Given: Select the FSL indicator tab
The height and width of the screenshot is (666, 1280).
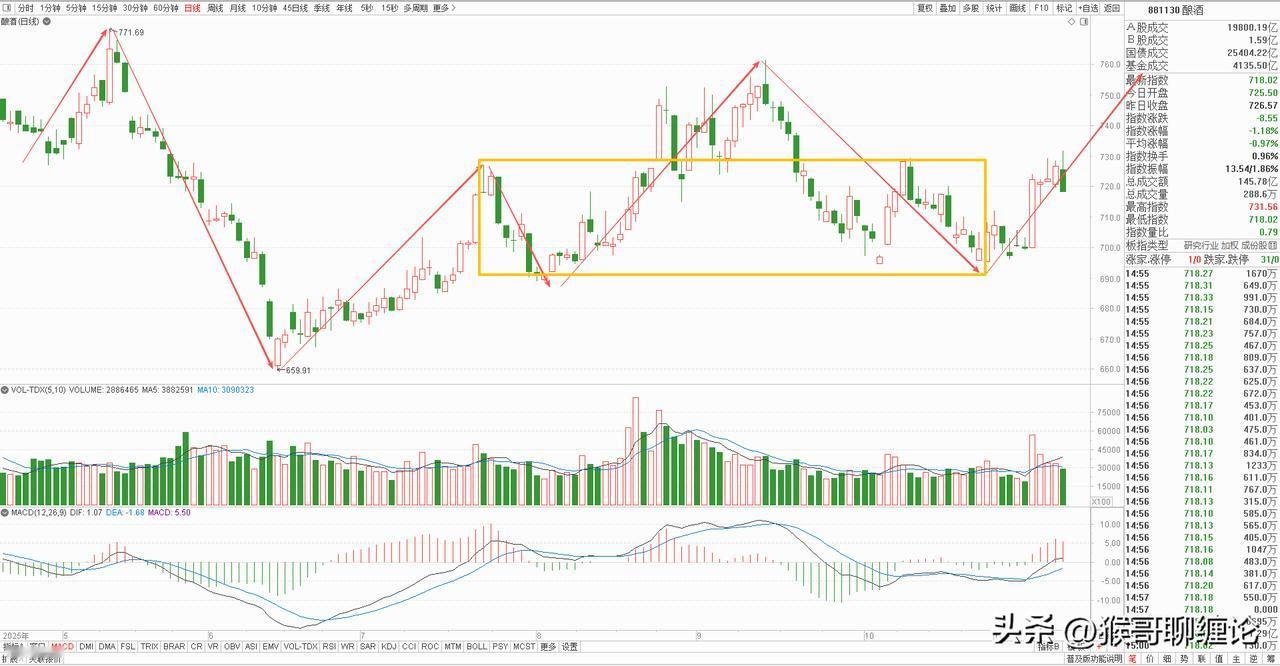Looking at the screenshot, I should pyautogui.click(x=128, y=647).
